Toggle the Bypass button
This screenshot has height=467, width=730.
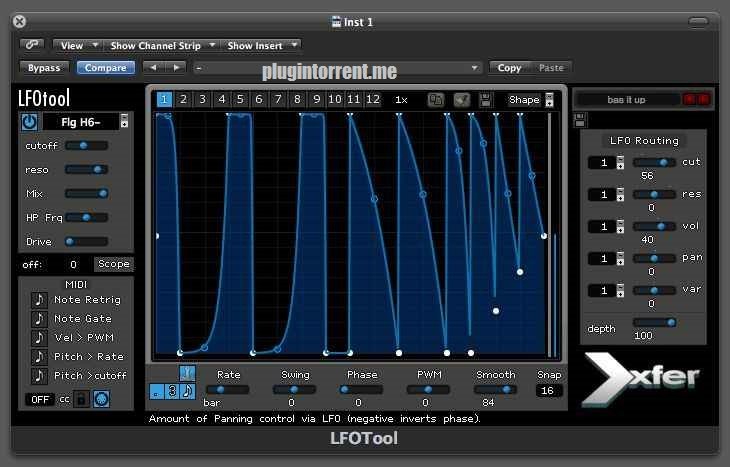click(44, 68)
